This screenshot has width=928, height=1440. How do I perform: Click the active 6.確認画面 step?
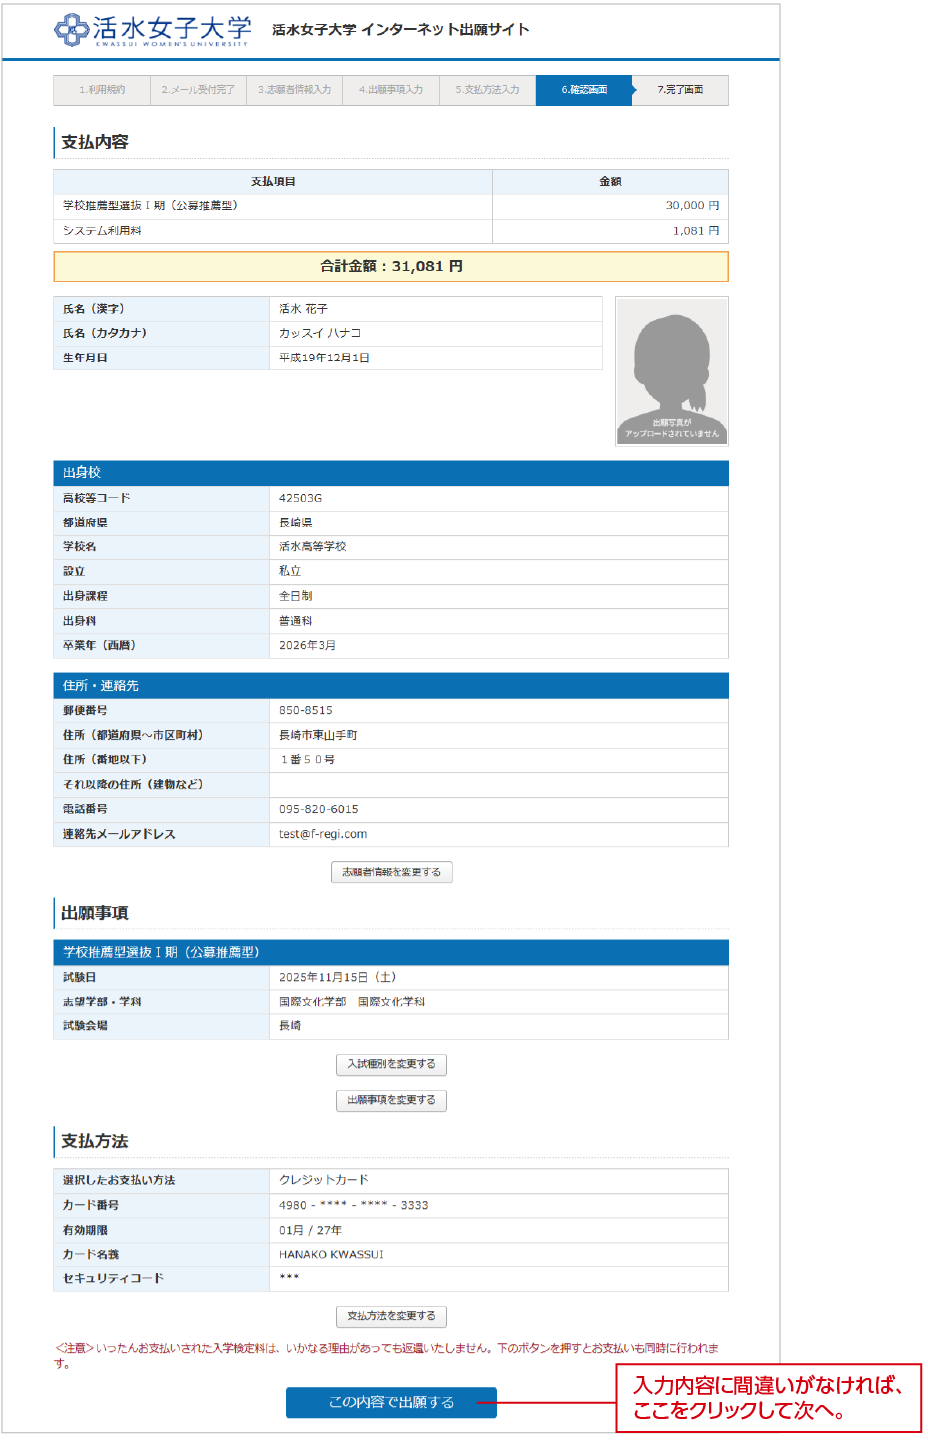tap(584, 90)
